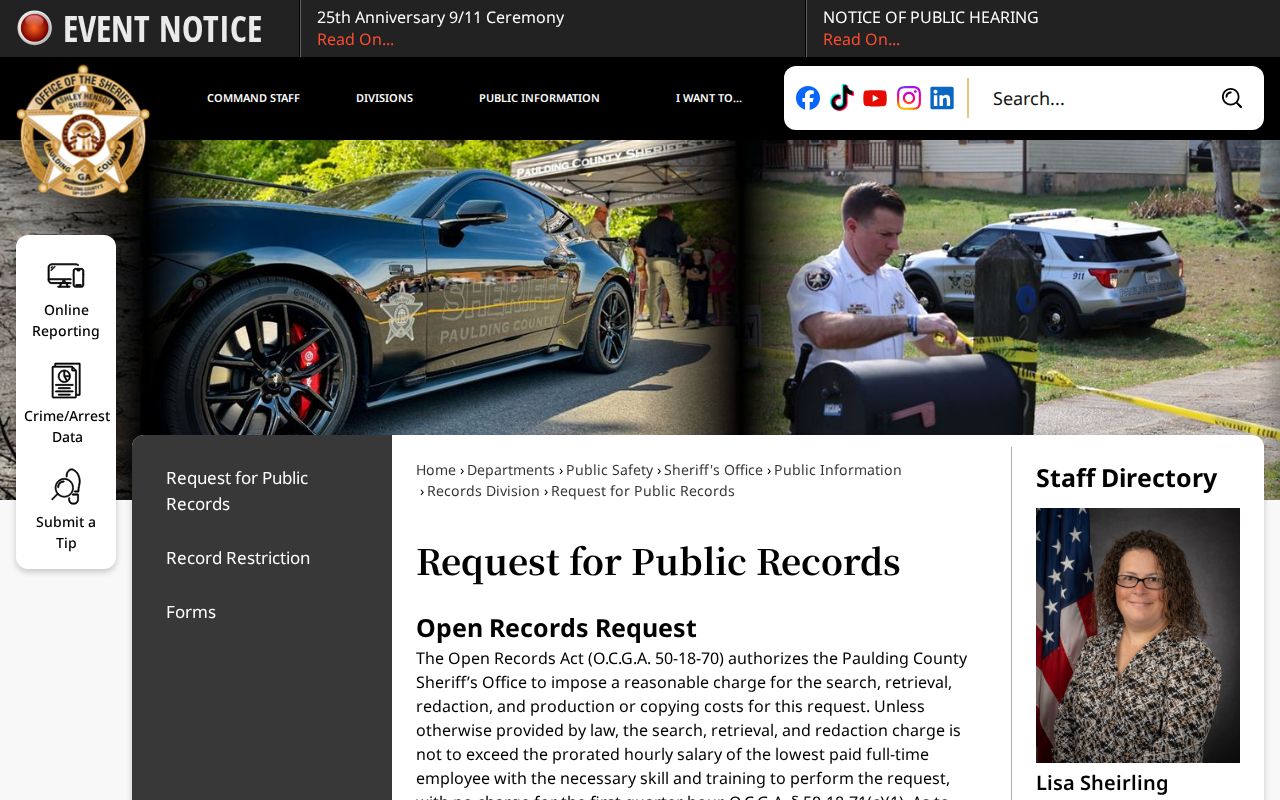Go to Public Safety breadcrumb
1280x800 pixels.
coord(609,470)
